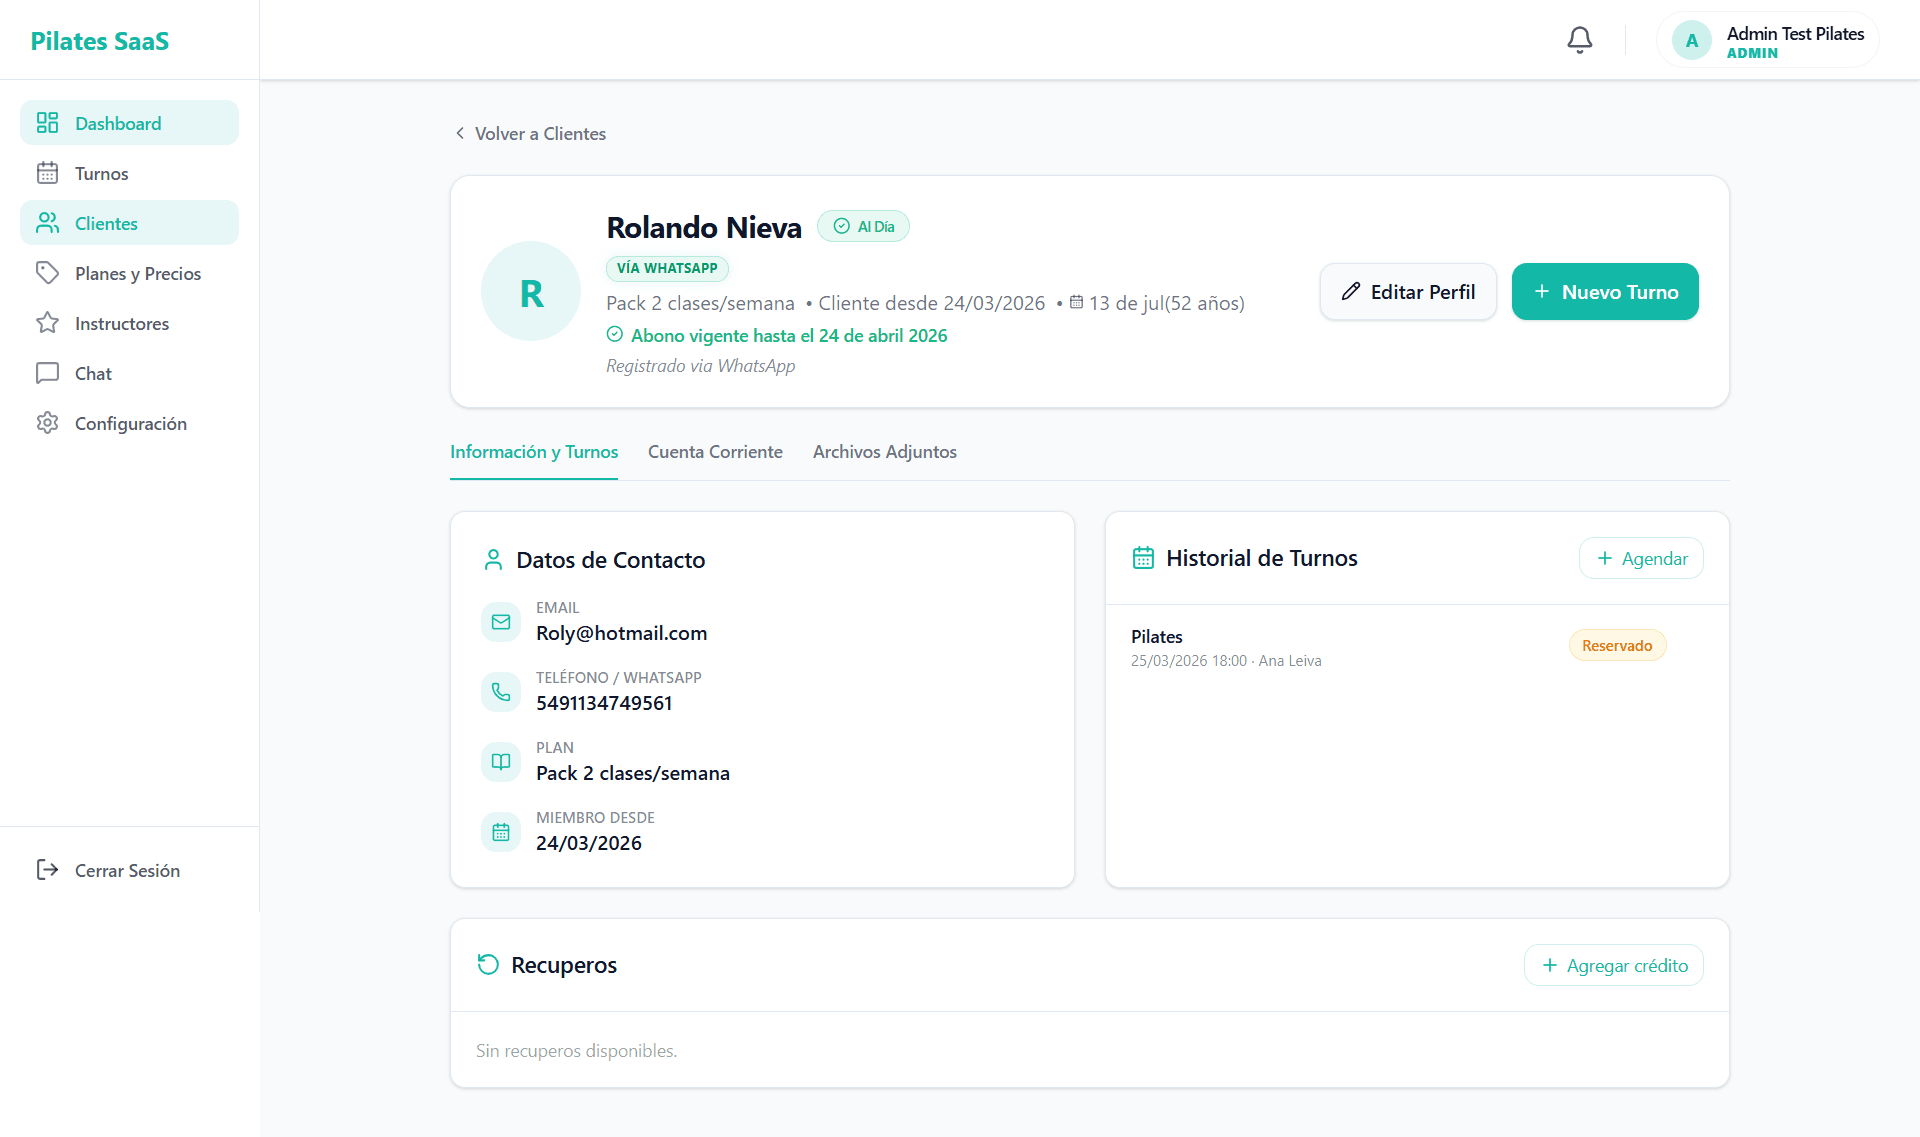Image resolution: width=1920 pixels, height=1137 pixels.
Task: Click the email envelope icon
Action: click(x=501, y=622)
